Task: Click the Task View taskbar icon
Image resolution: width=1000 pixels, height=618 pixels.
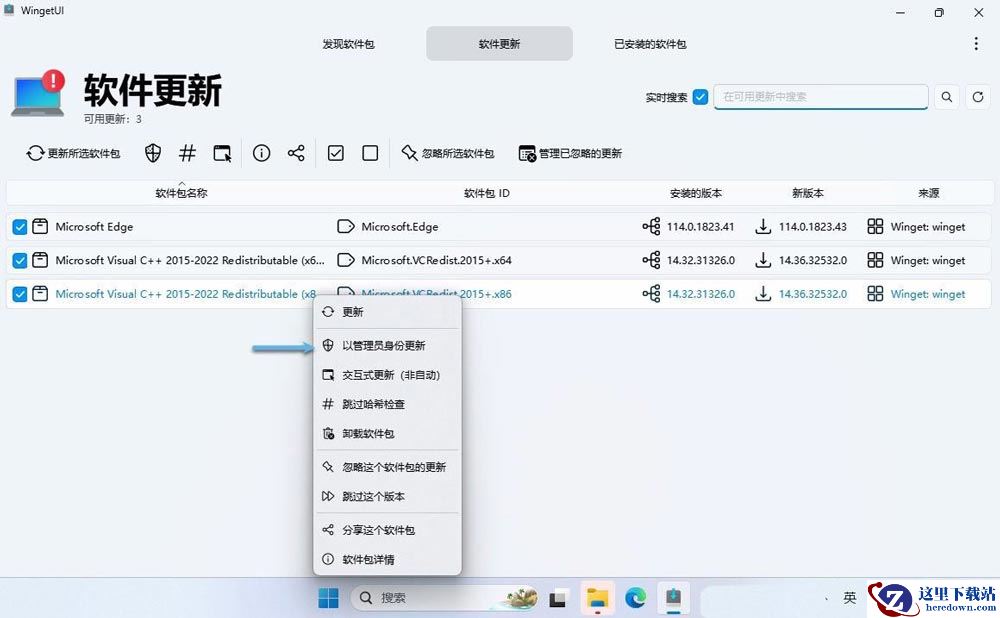Action: pos(559,598)
